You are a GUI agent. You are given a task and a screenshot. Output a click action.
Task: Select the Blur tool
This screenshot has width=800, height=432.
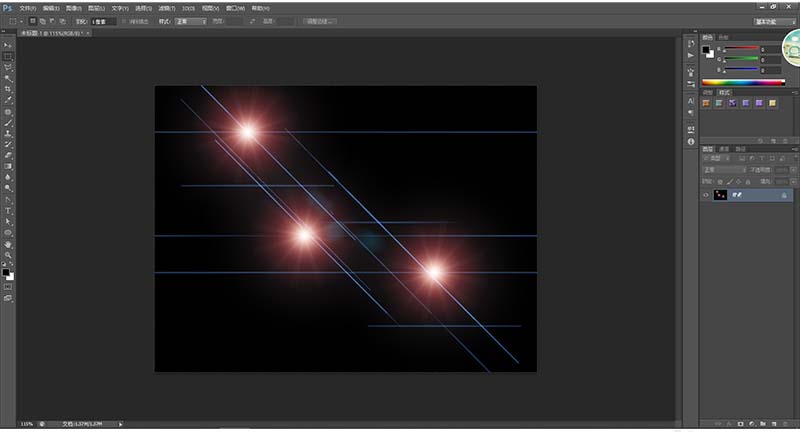click(x=8, y=177)
